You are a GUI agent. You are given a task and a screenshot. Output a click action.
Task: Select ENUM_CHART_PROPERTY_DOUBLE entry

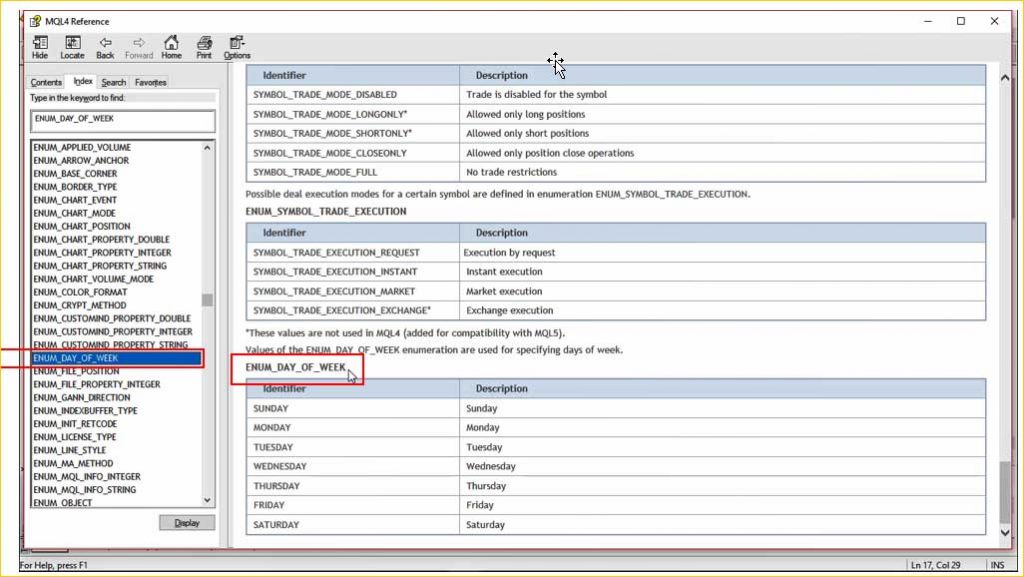click(101, 240)
